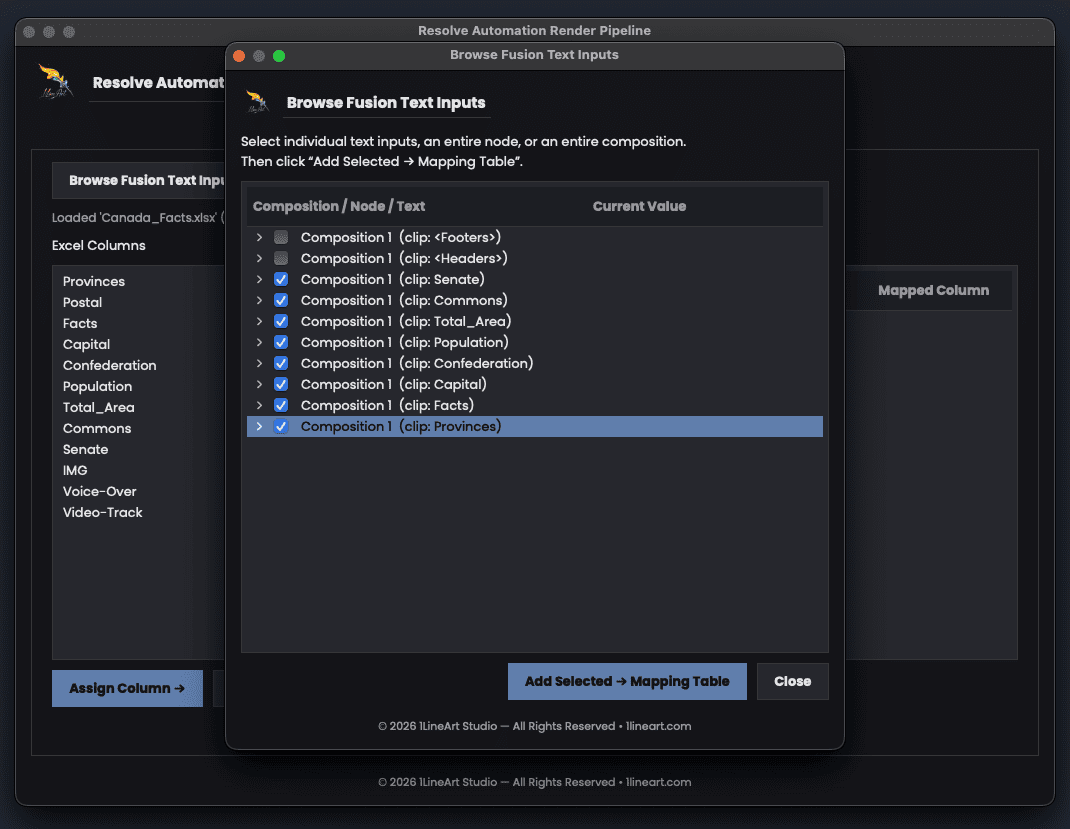The width and height of the screenshot is (1070, 829).
Task: Select Video-Track in Excel Columns list
Action: (102, 512)
